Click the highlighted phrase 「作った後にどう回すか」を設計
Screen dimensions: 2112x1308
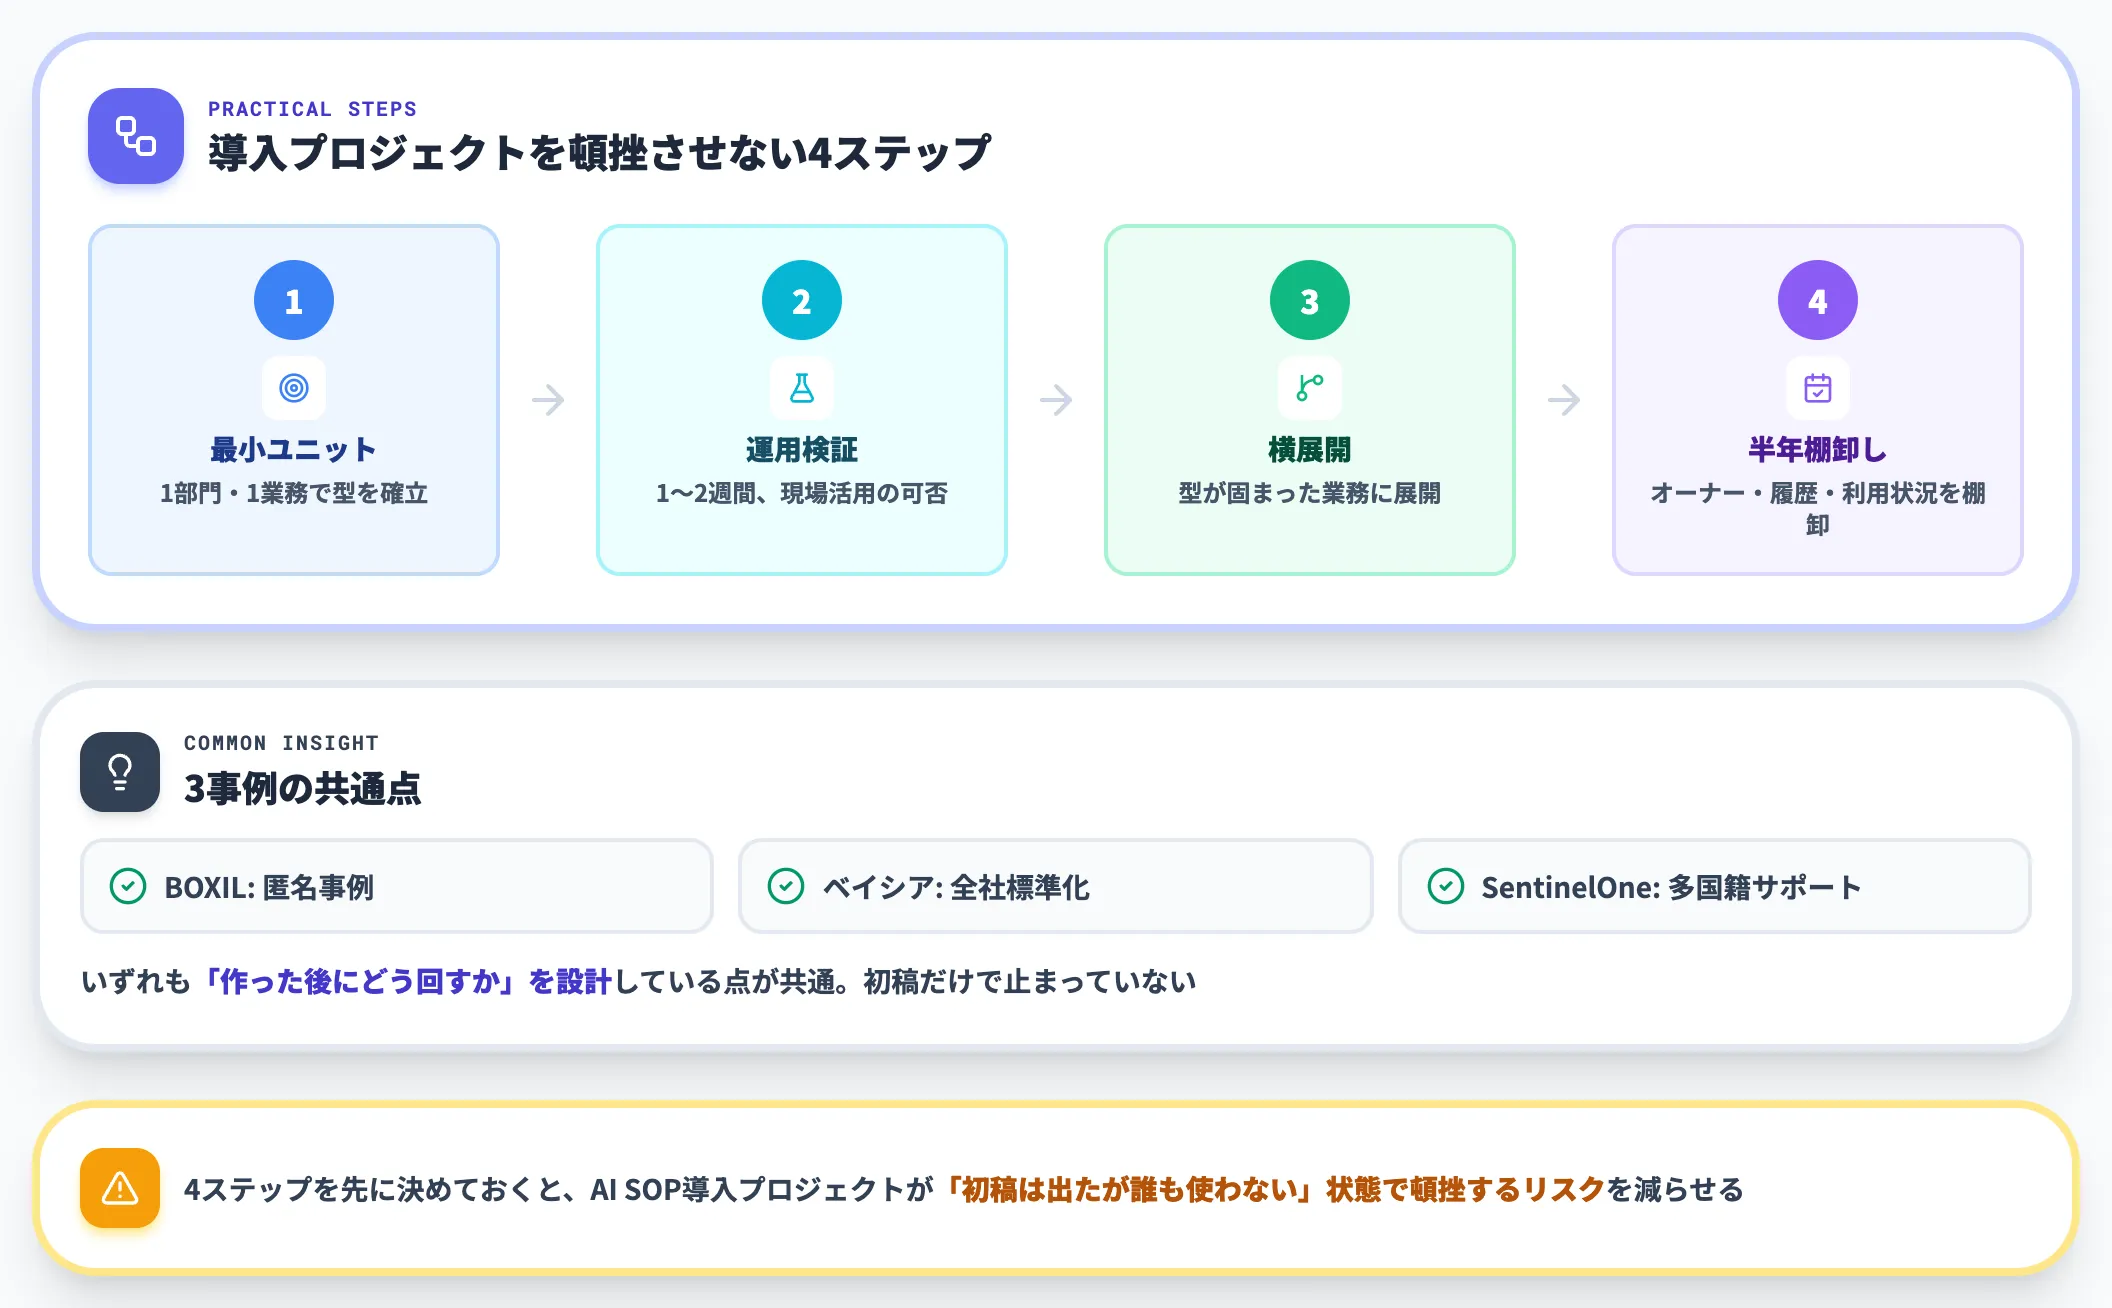(404, 982)
